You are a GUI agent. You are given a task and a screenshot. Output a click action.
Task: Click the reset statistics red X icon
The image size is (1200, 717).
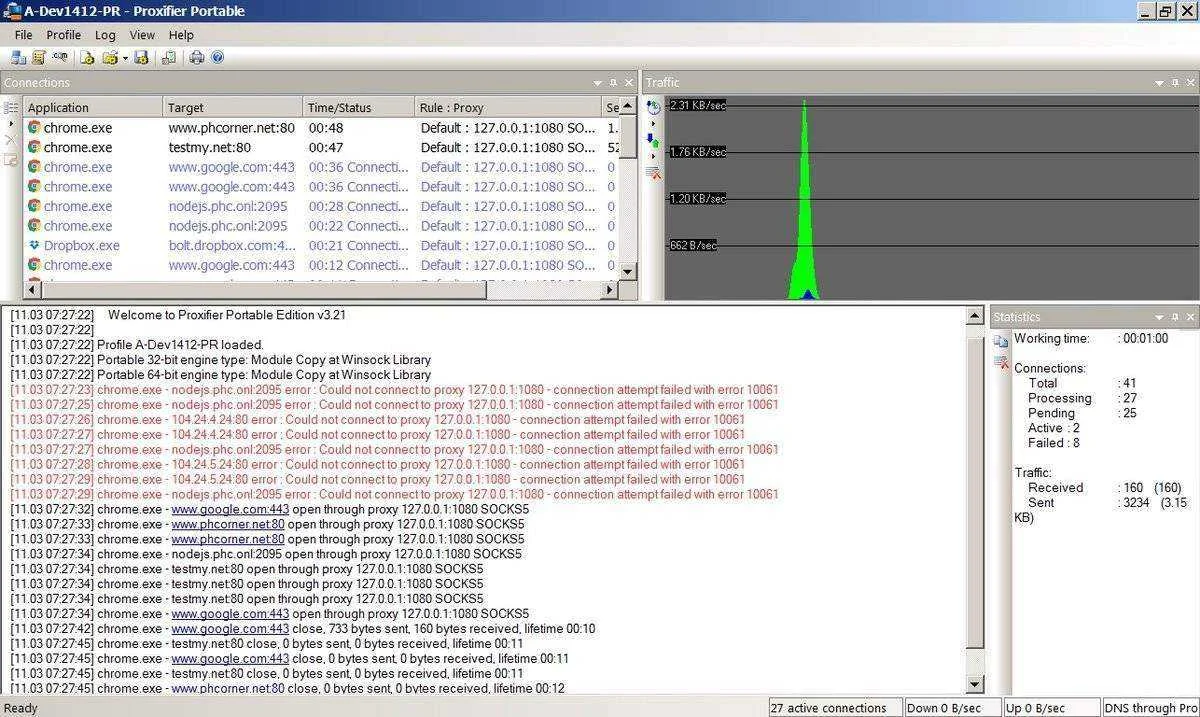[1001, 361]
